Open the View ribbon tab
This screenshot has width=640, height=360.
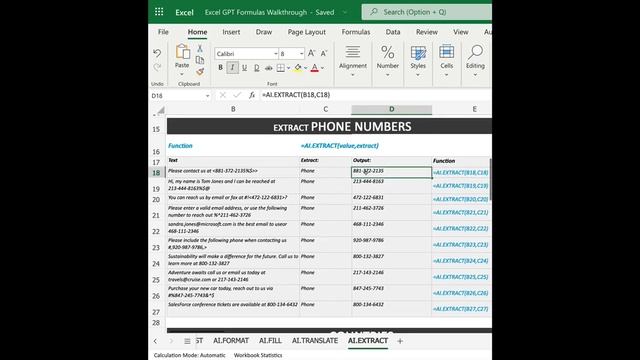[461, 32]
